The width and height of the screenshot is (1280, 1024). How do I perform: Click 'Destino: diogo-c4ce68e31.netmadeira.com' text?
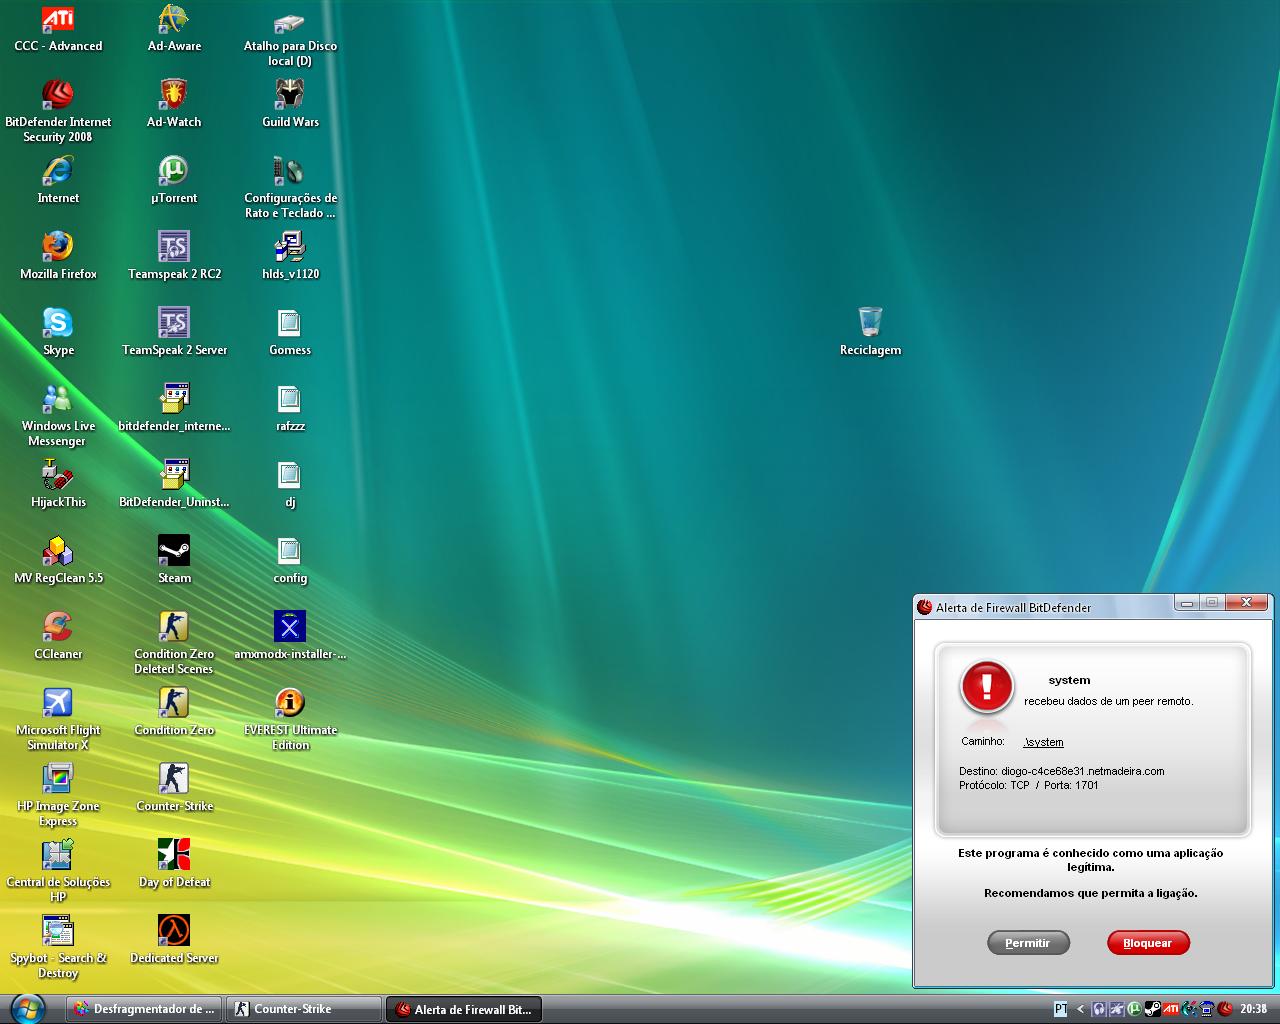coord(1061,771)
